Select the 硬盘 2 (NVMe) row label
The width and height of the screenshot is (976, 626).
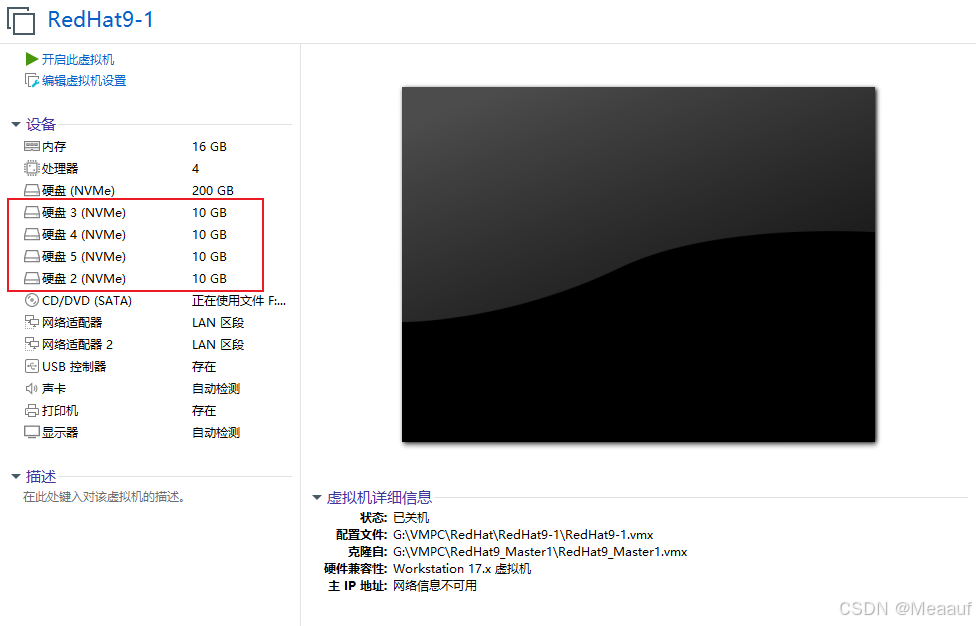(84, 279)
